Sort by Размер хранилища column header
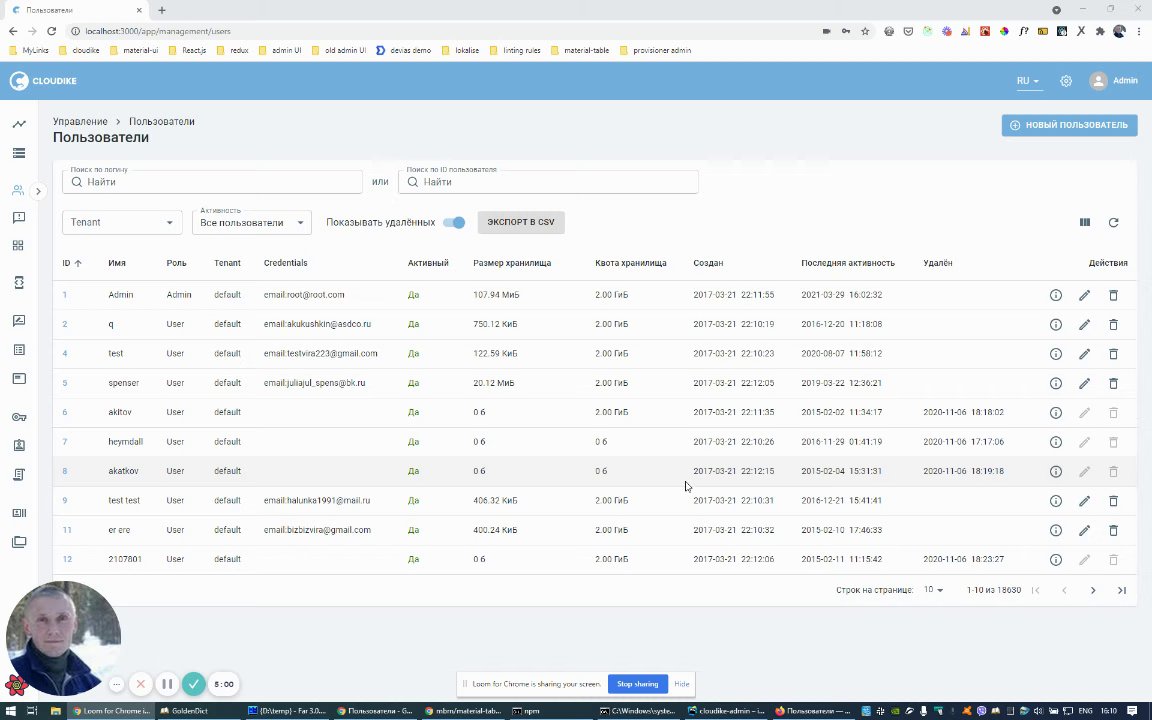1152x720 pixels. point(512,263)
